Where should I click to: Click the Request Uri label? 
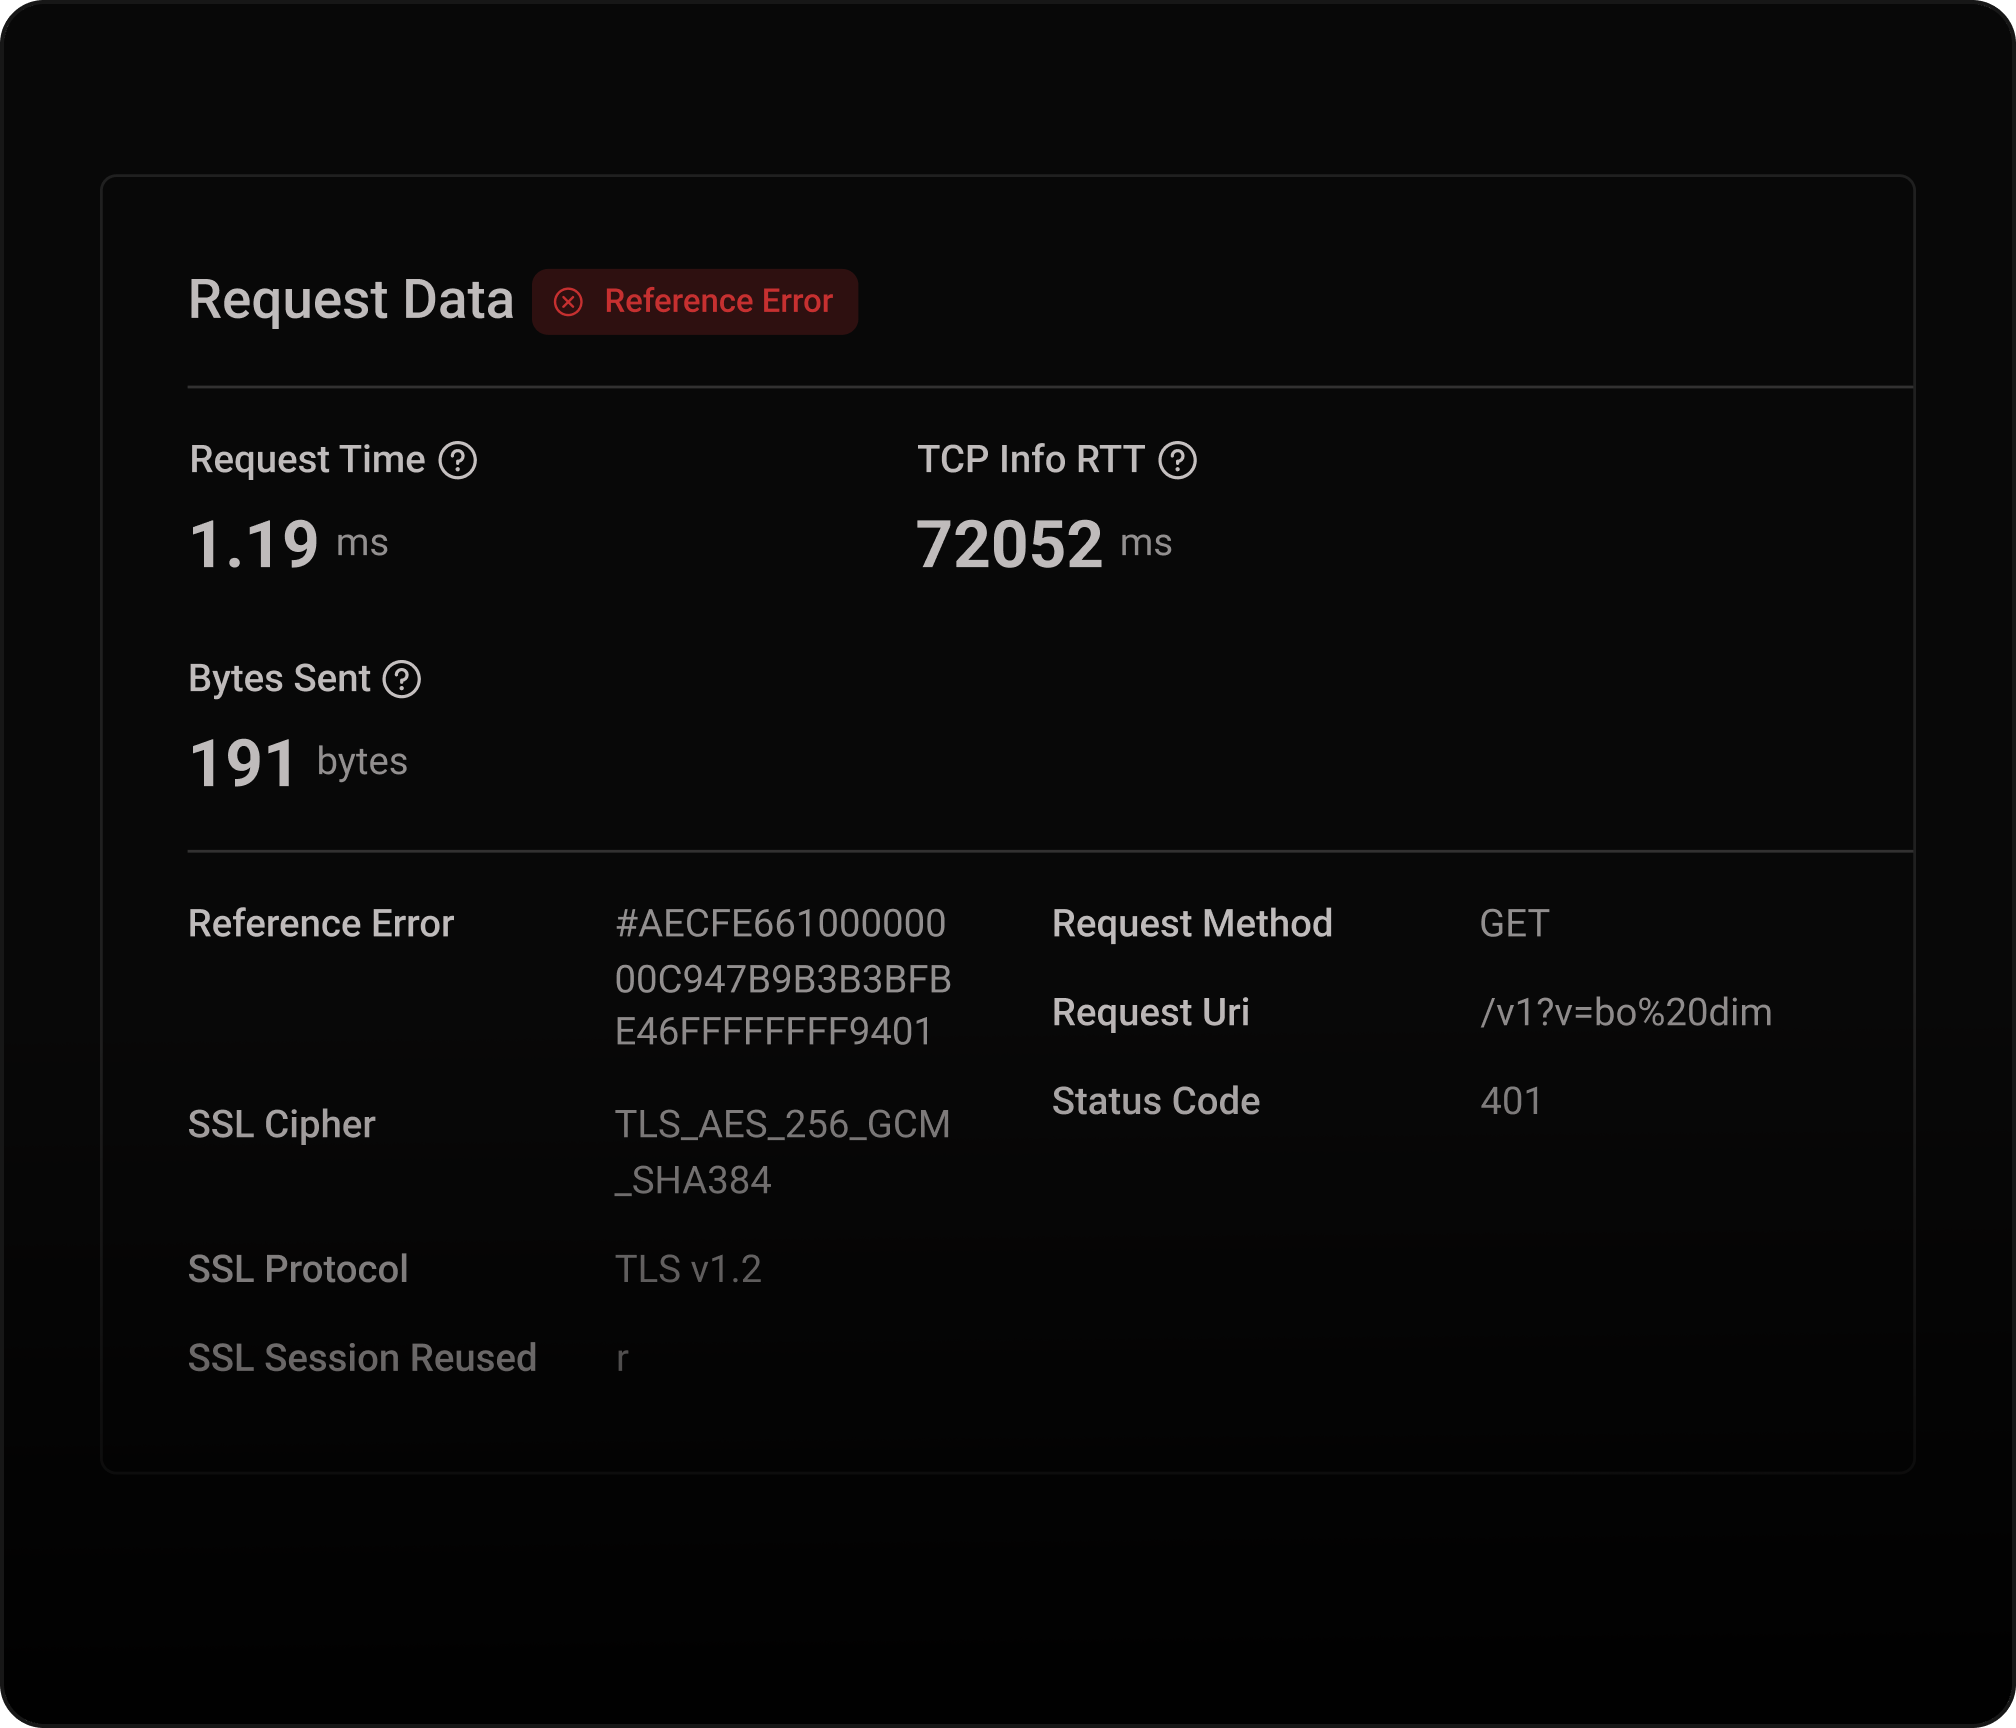1151,1013
